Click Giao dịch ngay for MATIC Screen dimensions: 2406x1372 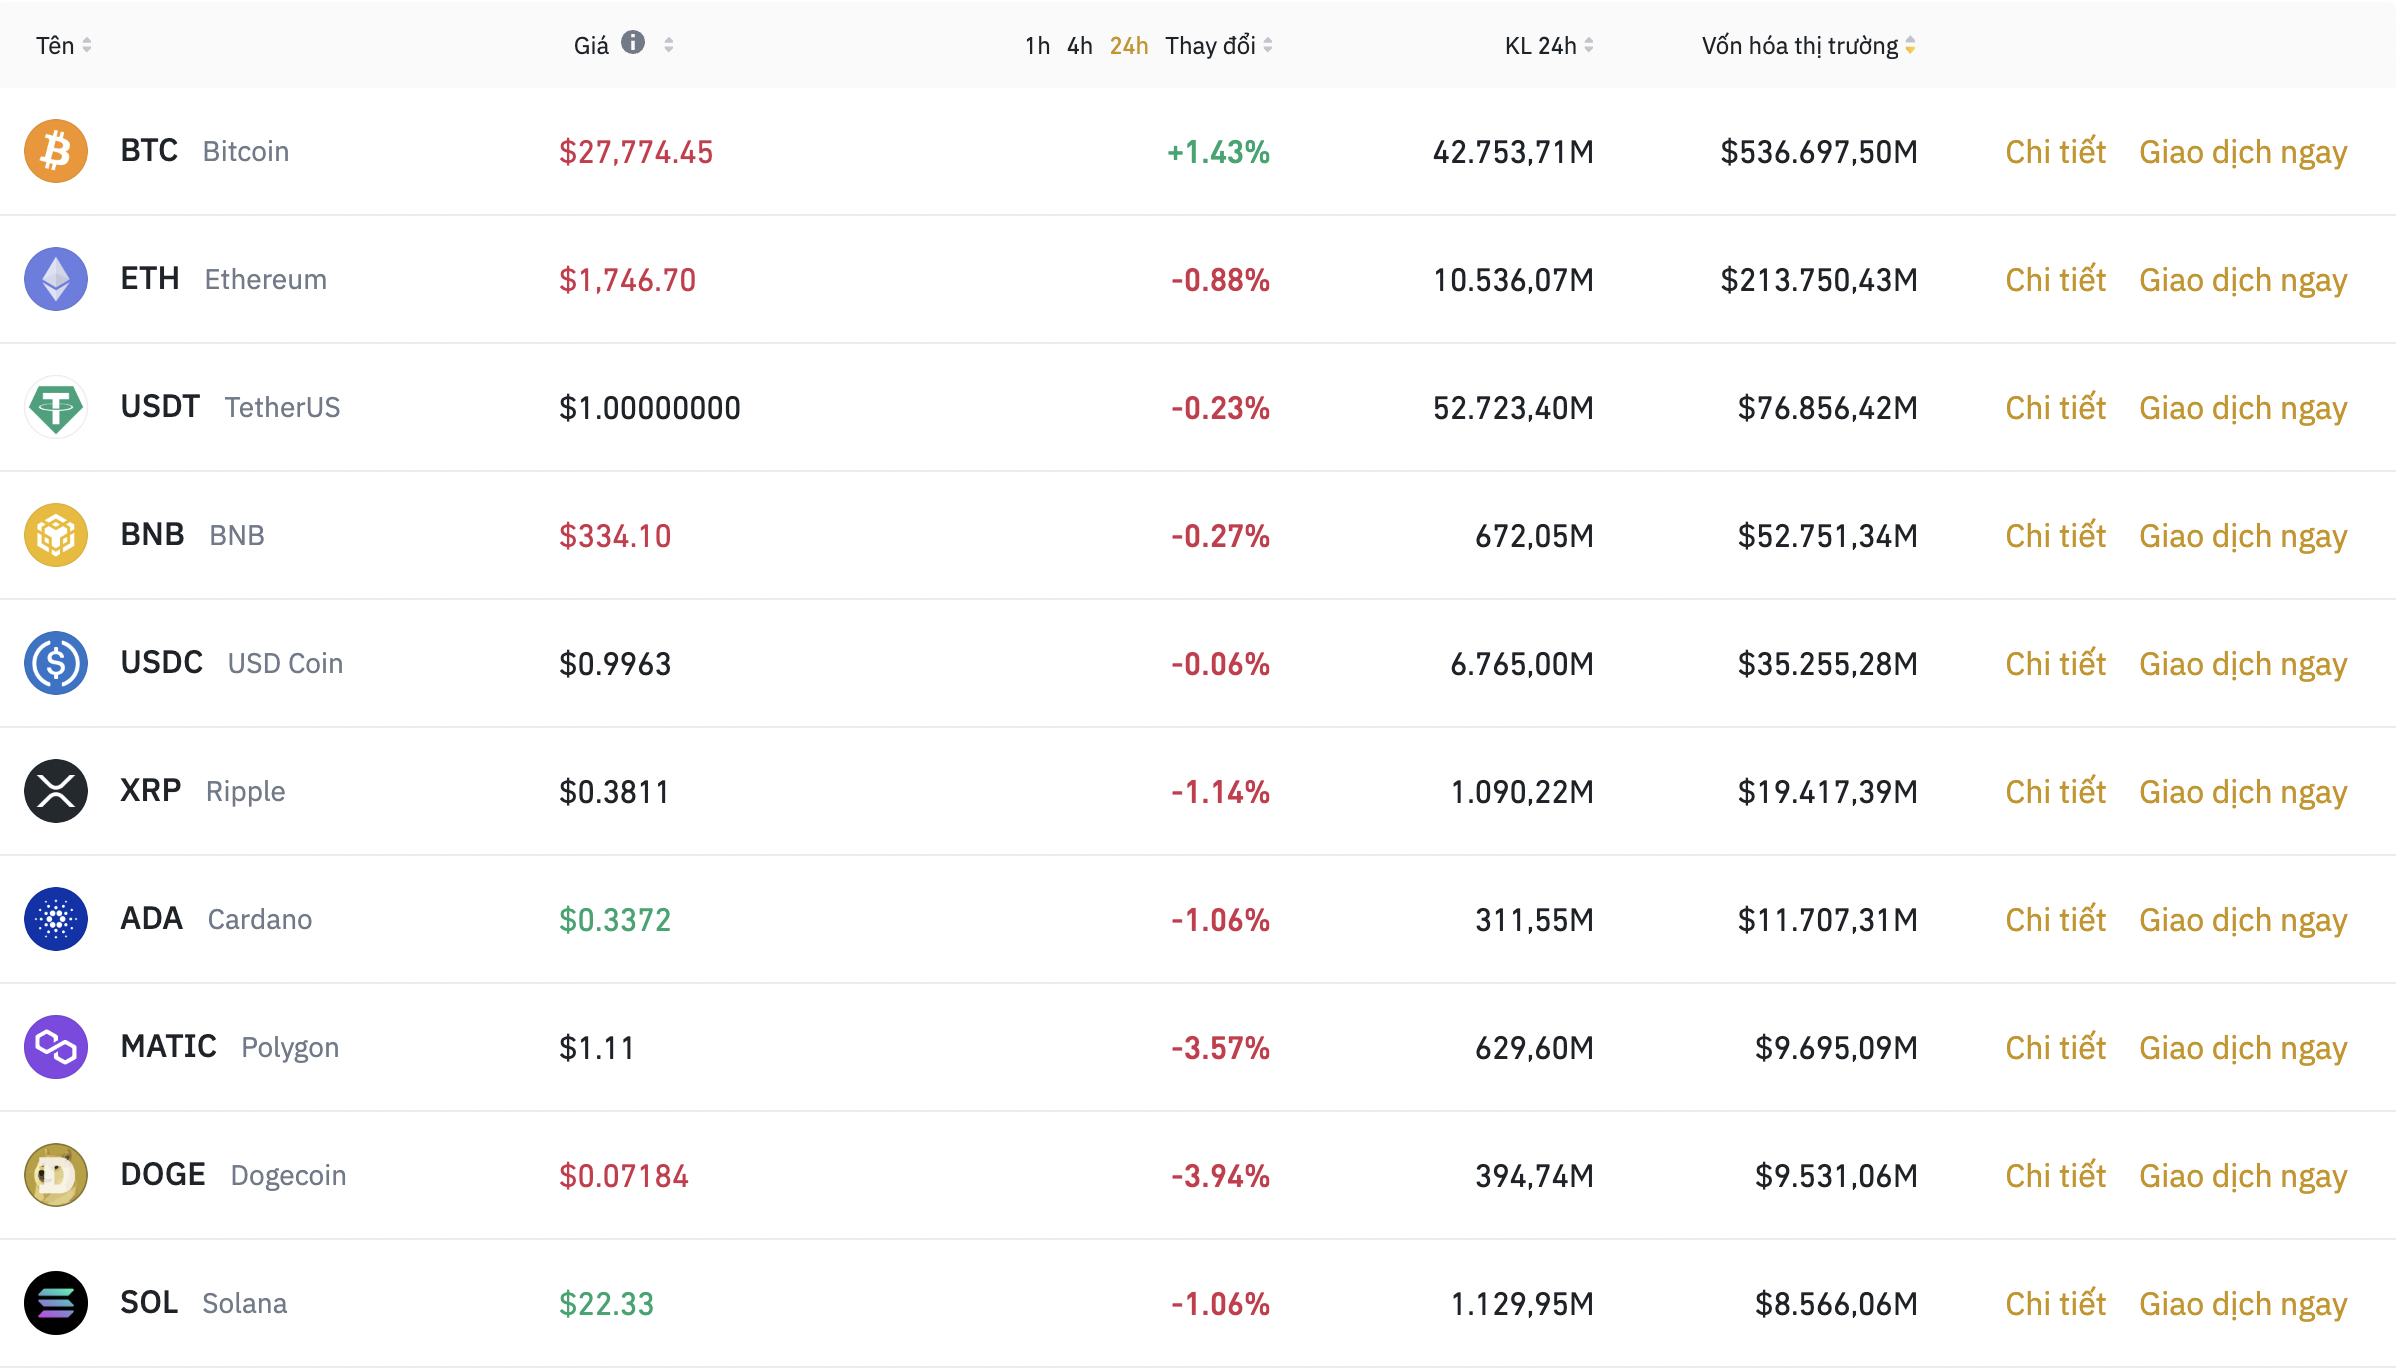(2243, 1049)
